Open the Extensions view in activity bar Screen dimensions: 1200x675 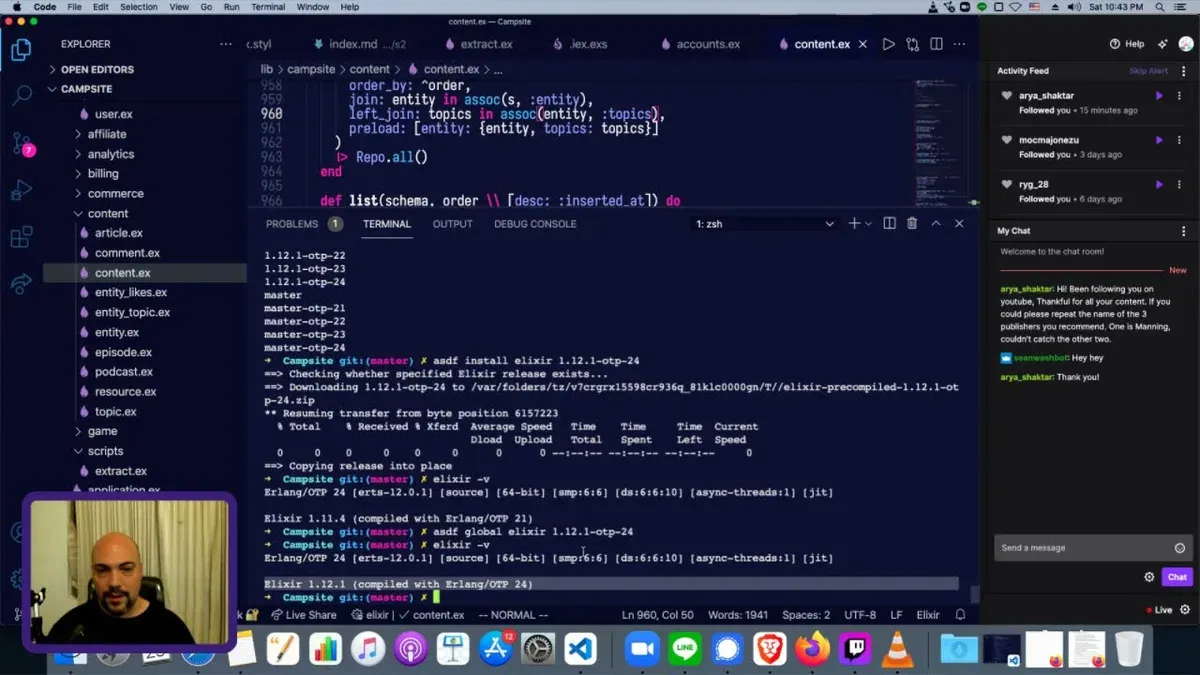[21, 237]
